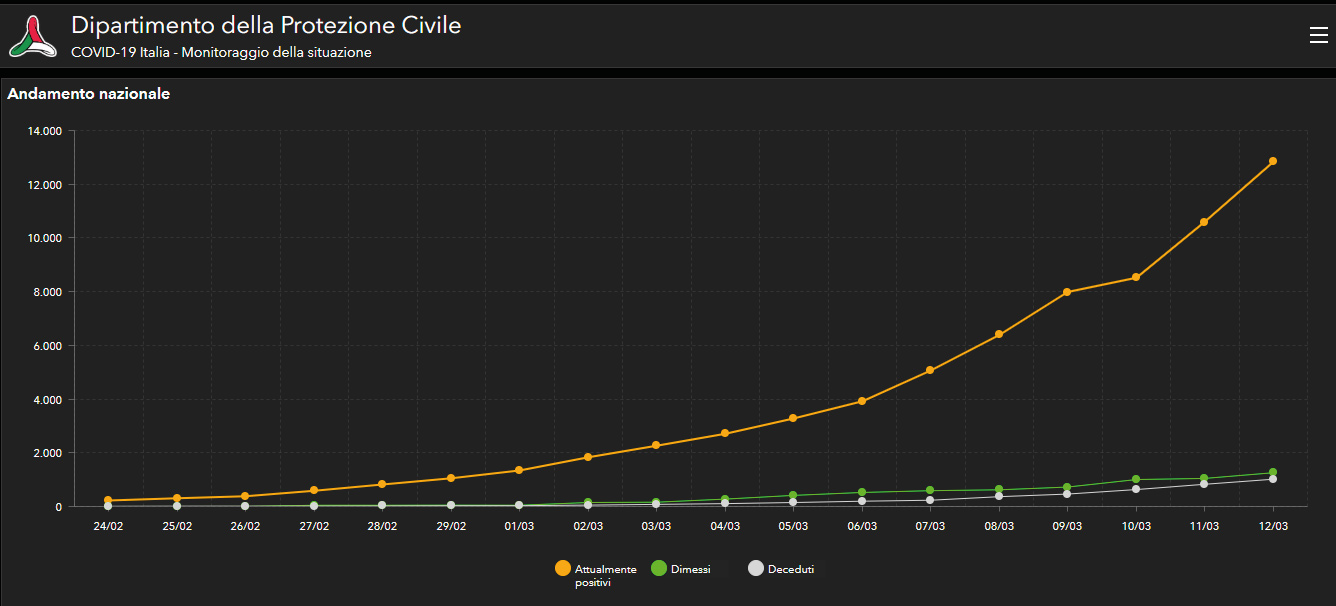Click the 24/02 x-axis date label
This screenshot has width=1336, height=606.
[108, 526]
